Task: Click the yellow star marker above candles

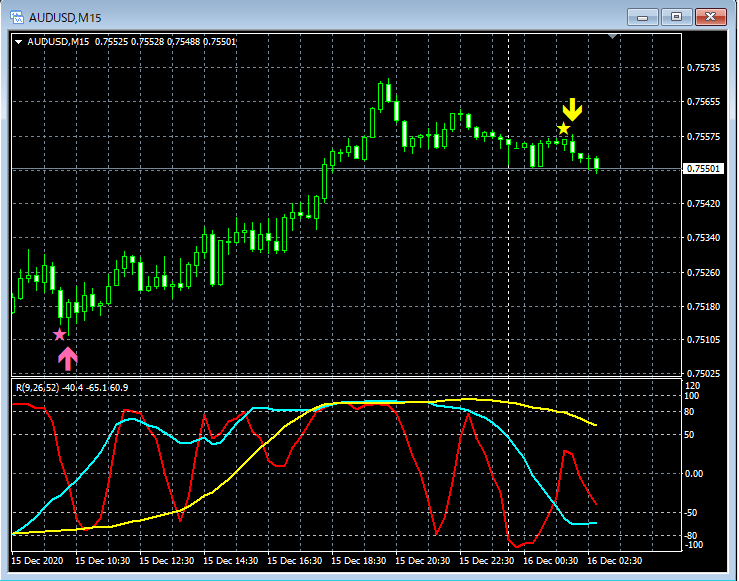Action: [x=564, y=128]
